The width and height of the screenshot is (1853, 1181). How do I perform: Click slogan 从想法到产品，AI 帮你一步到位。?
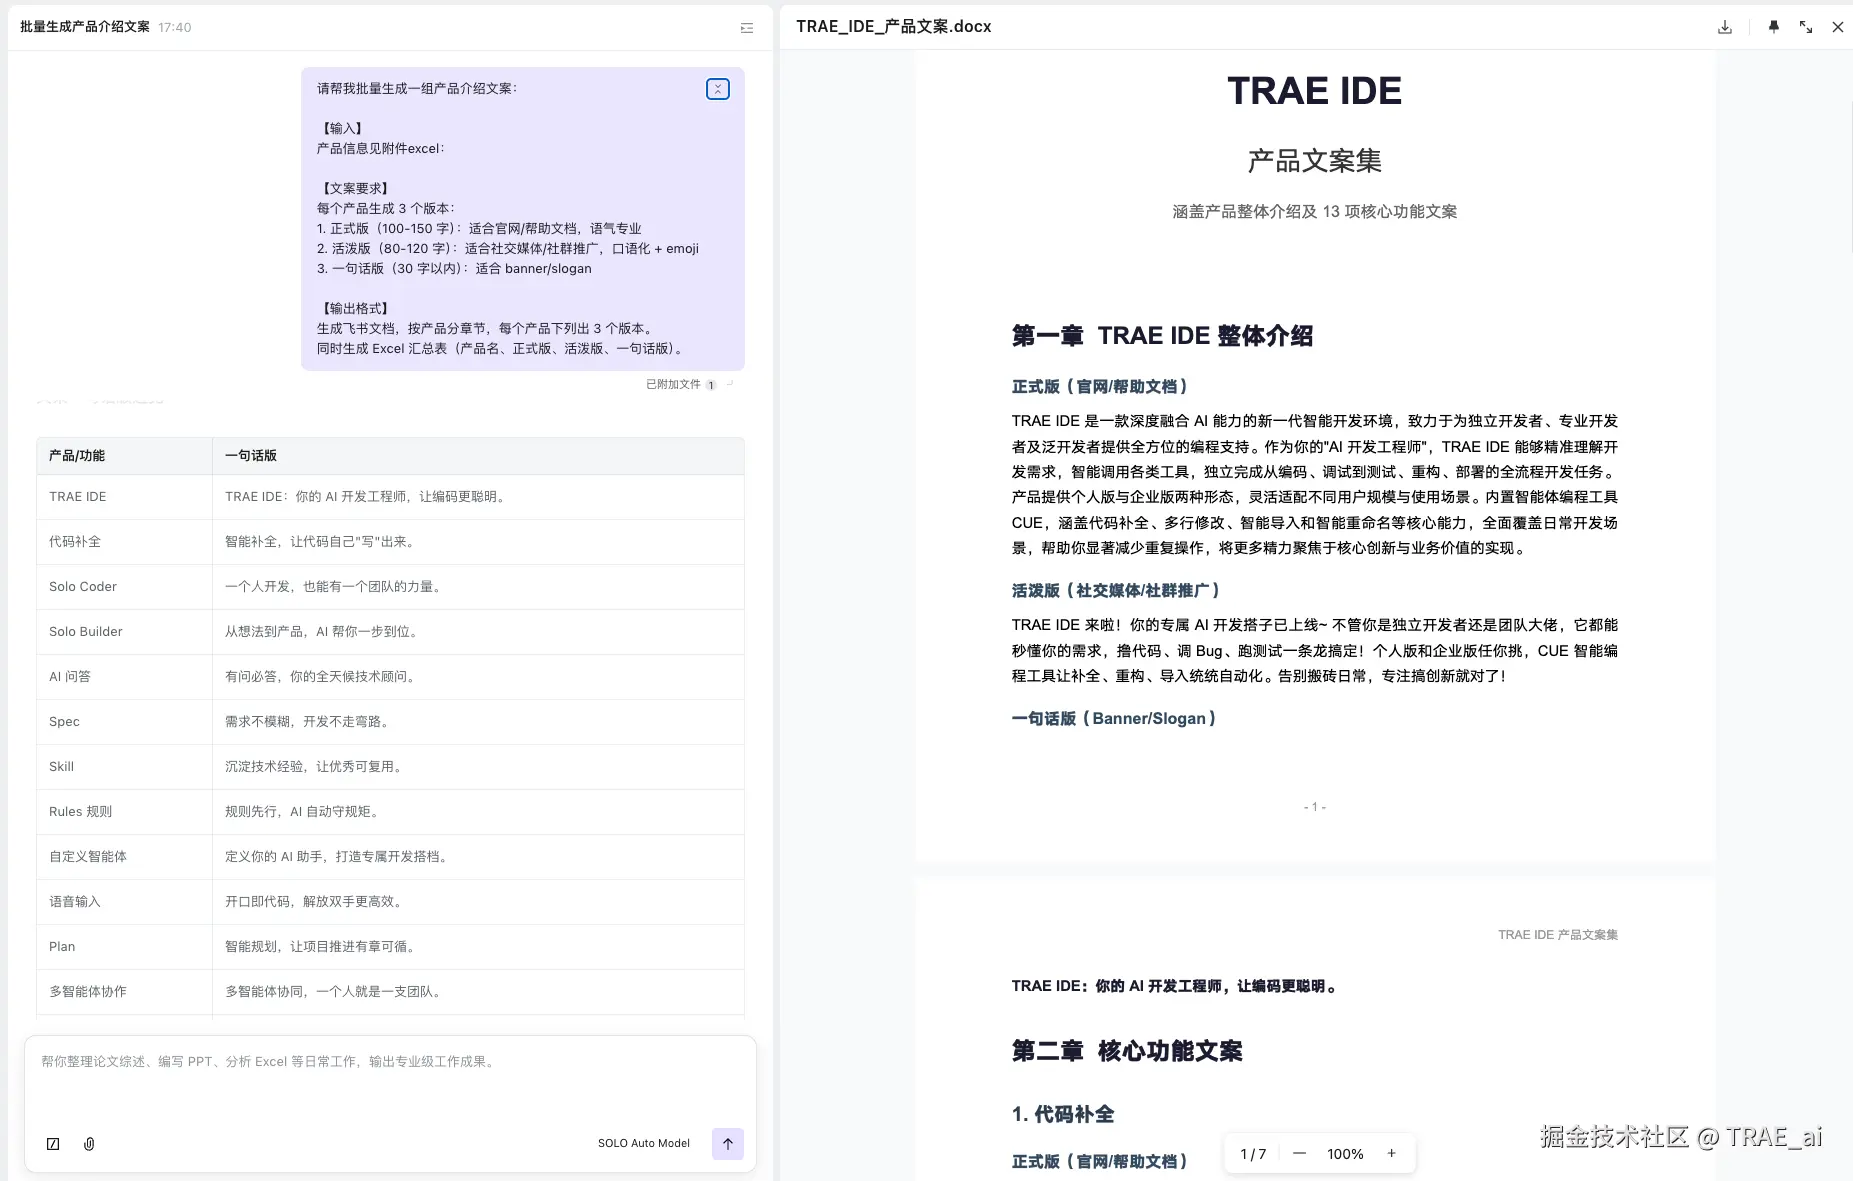pos(324,631)
